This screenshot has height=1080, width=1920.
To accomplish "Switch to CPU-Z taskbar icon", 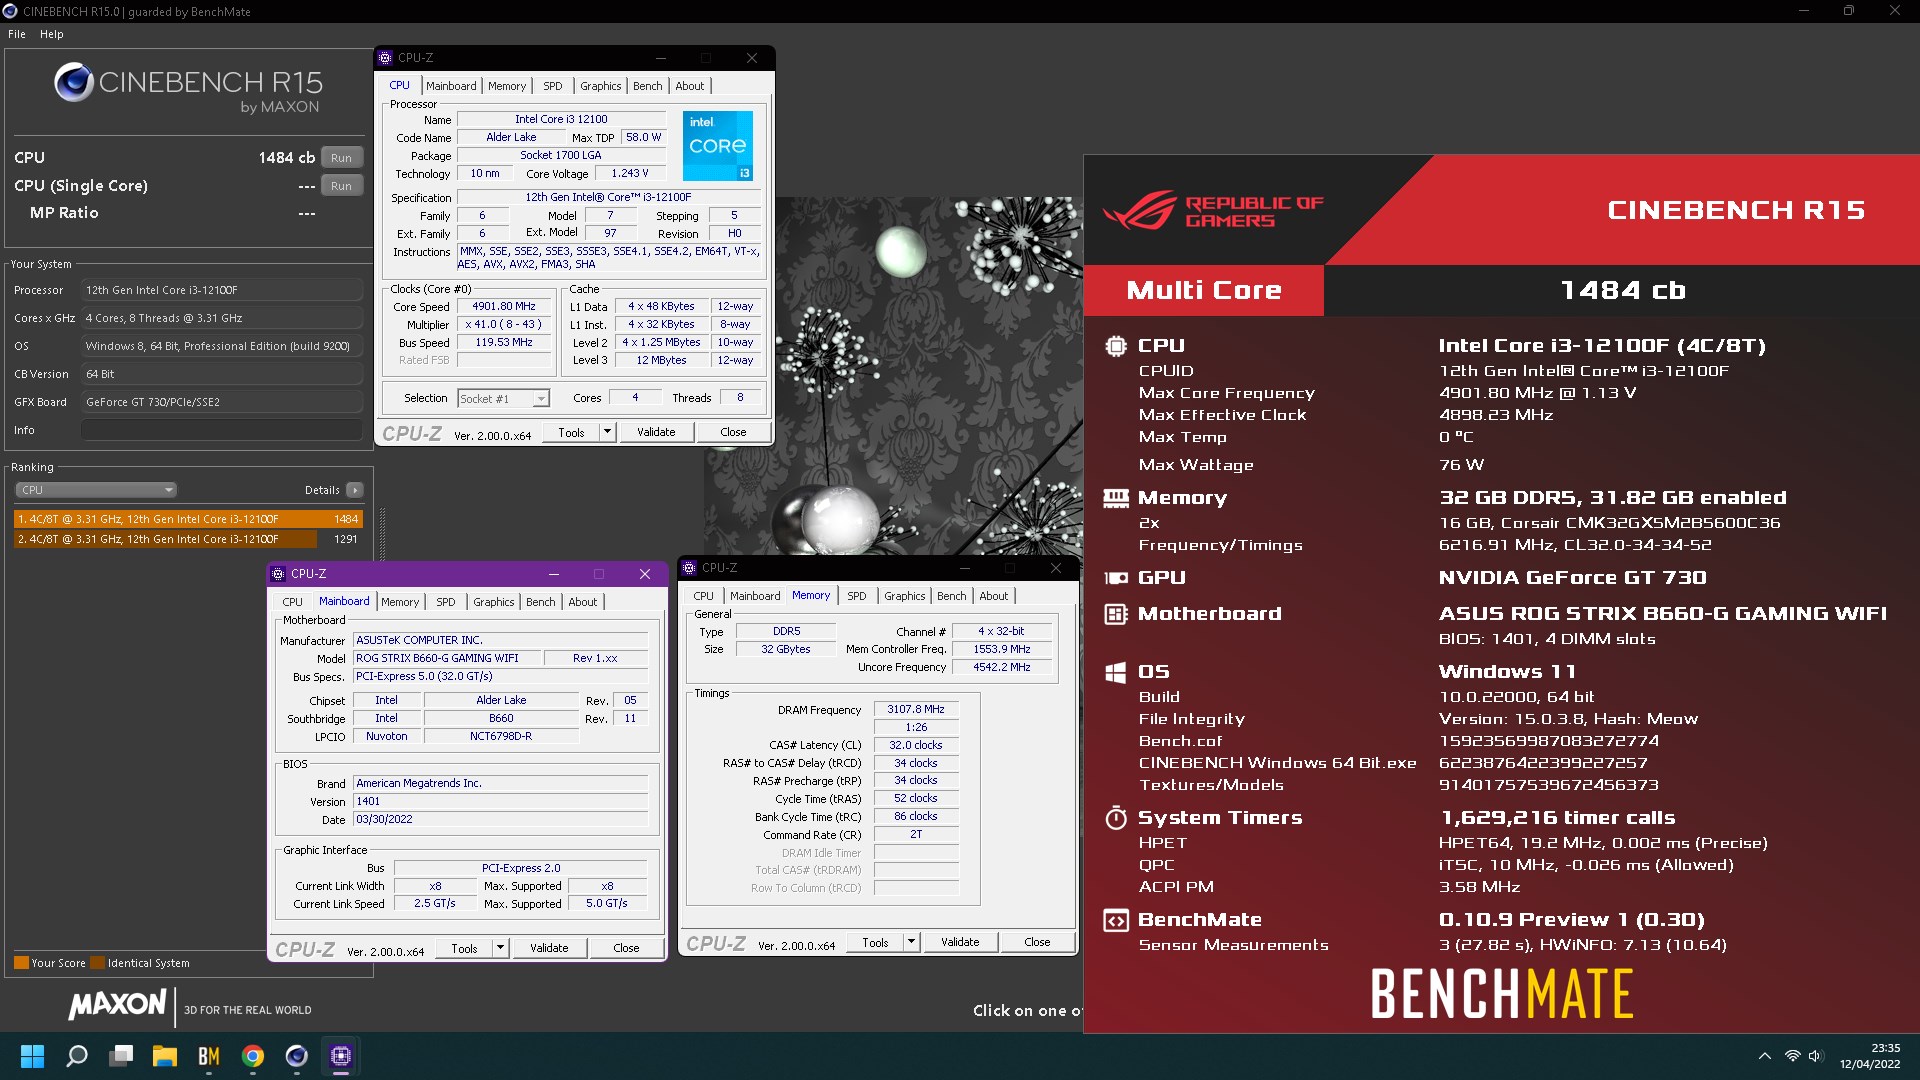I will [341, 1056].
